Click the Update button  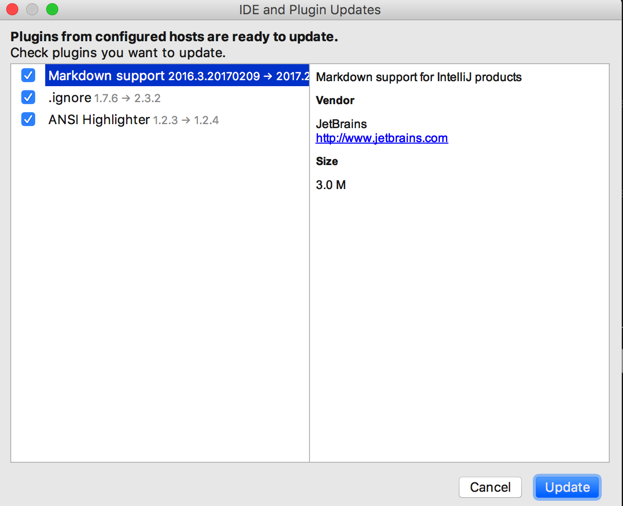[566, 487]
